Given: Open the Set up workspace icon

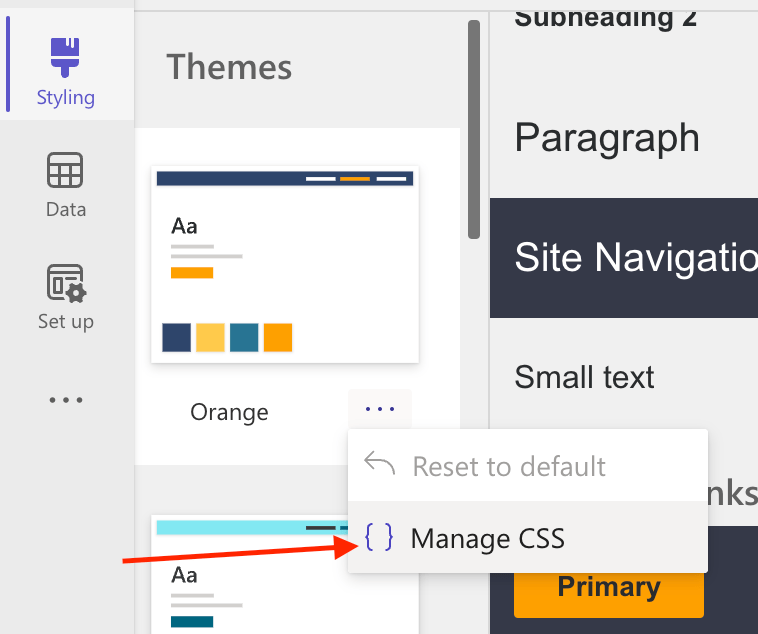Looking at the screenshot, I should click(x=66, y=296).
